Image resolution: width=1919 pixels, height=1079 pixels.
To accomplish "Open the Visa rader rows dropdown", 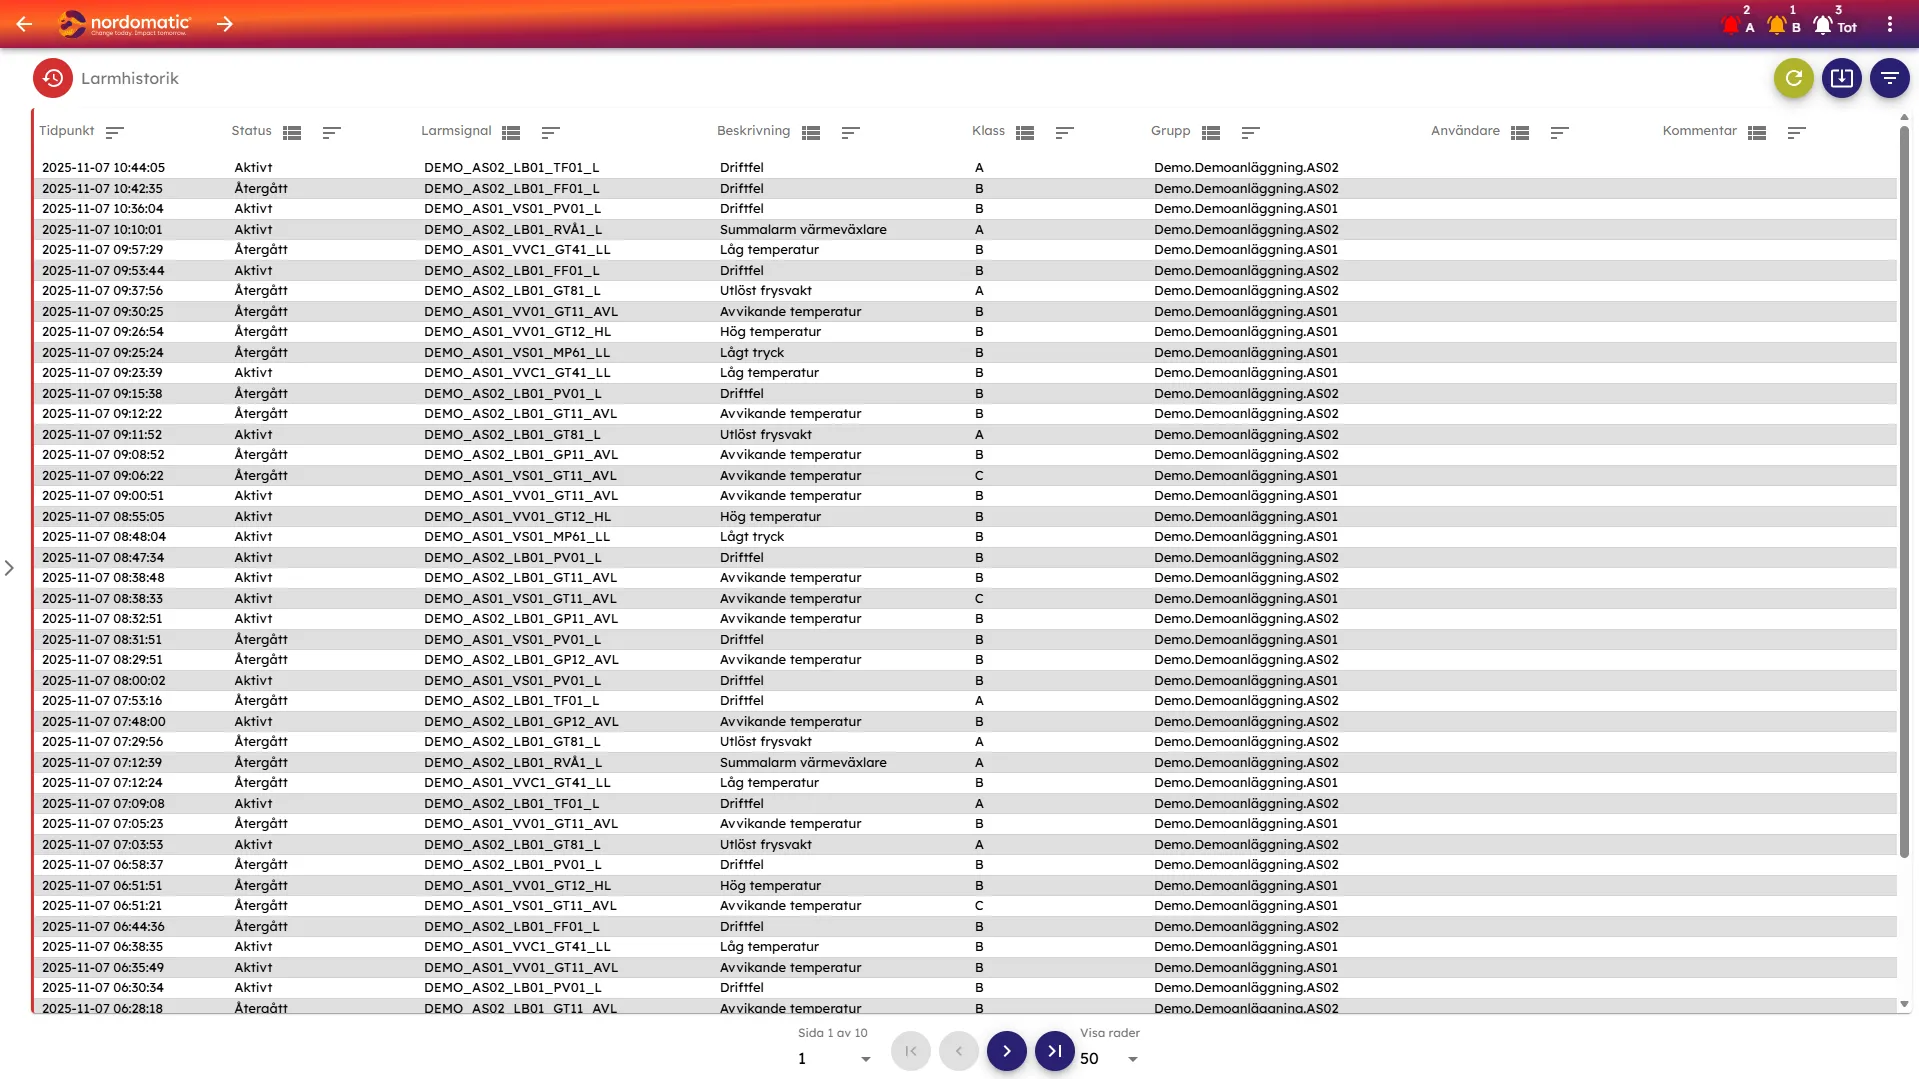I will (1132, 1059).
